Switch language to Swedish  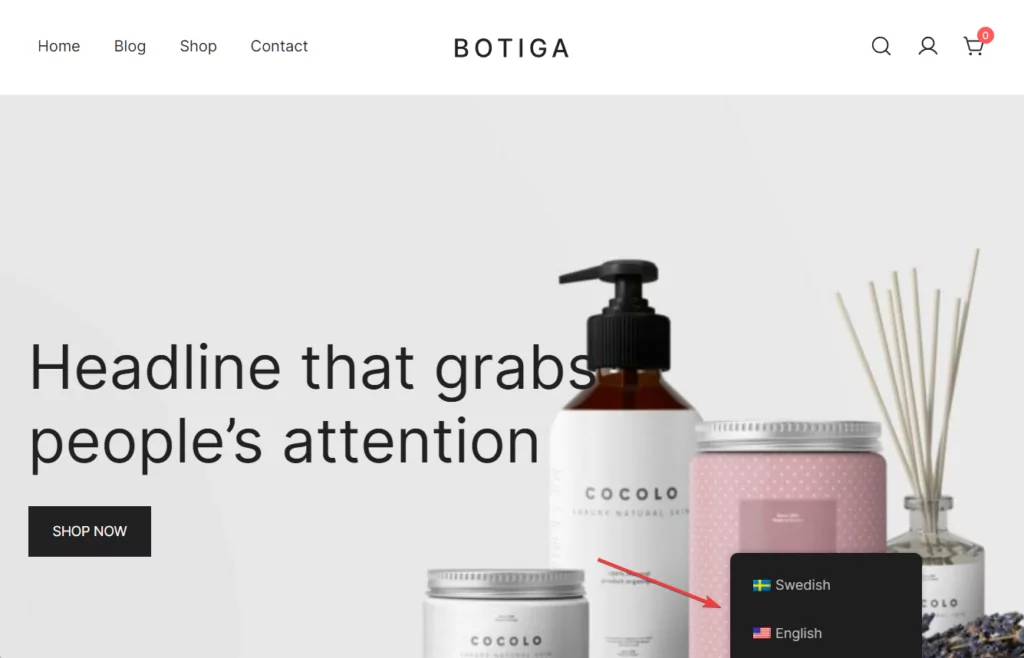pos(792,585)
